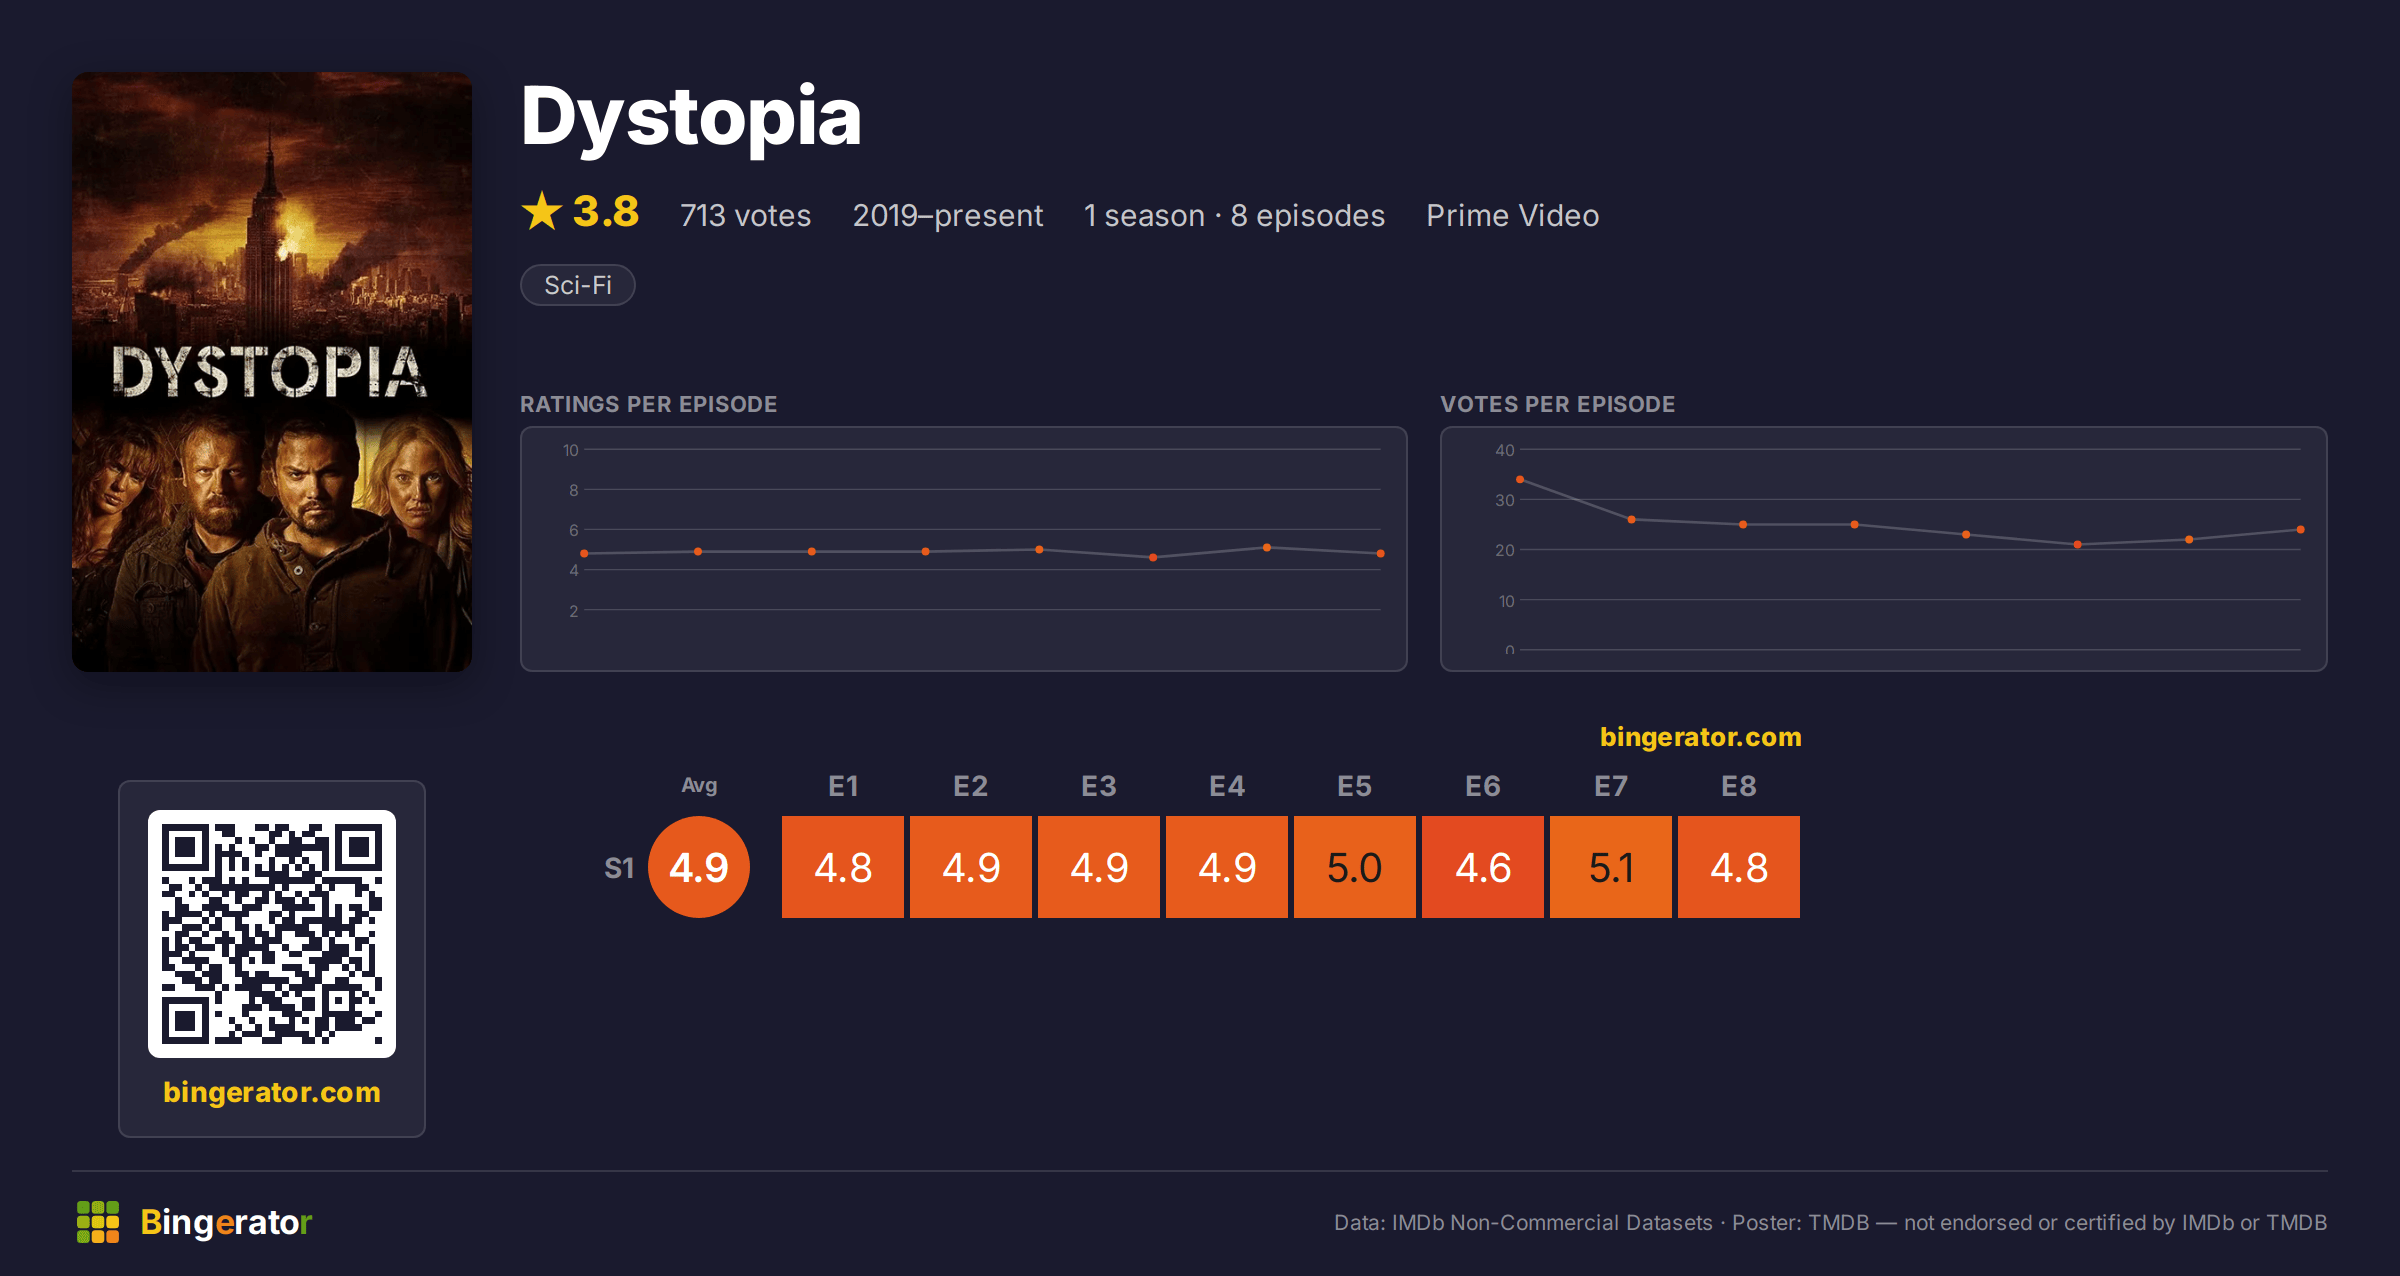2400x1276 pixels.
Task: Select the Sci-Fi genre tag
Action: point(578,285)
